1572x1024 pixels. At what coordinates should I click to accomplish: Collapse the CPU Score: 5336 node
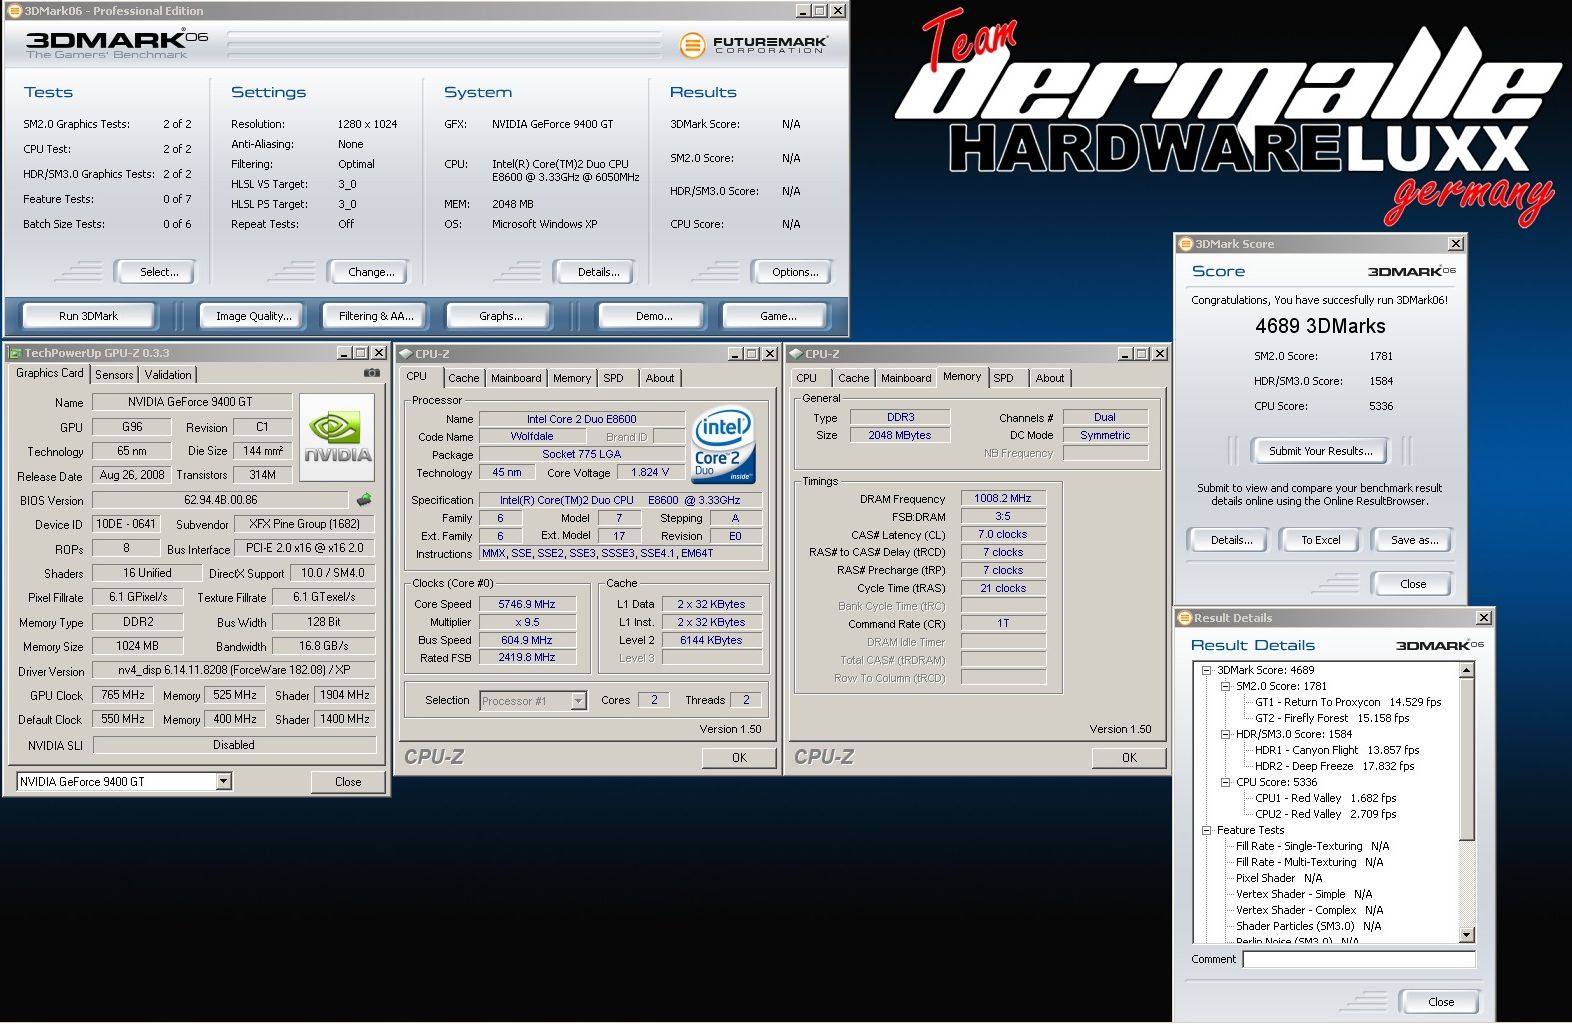(1226, 783)
